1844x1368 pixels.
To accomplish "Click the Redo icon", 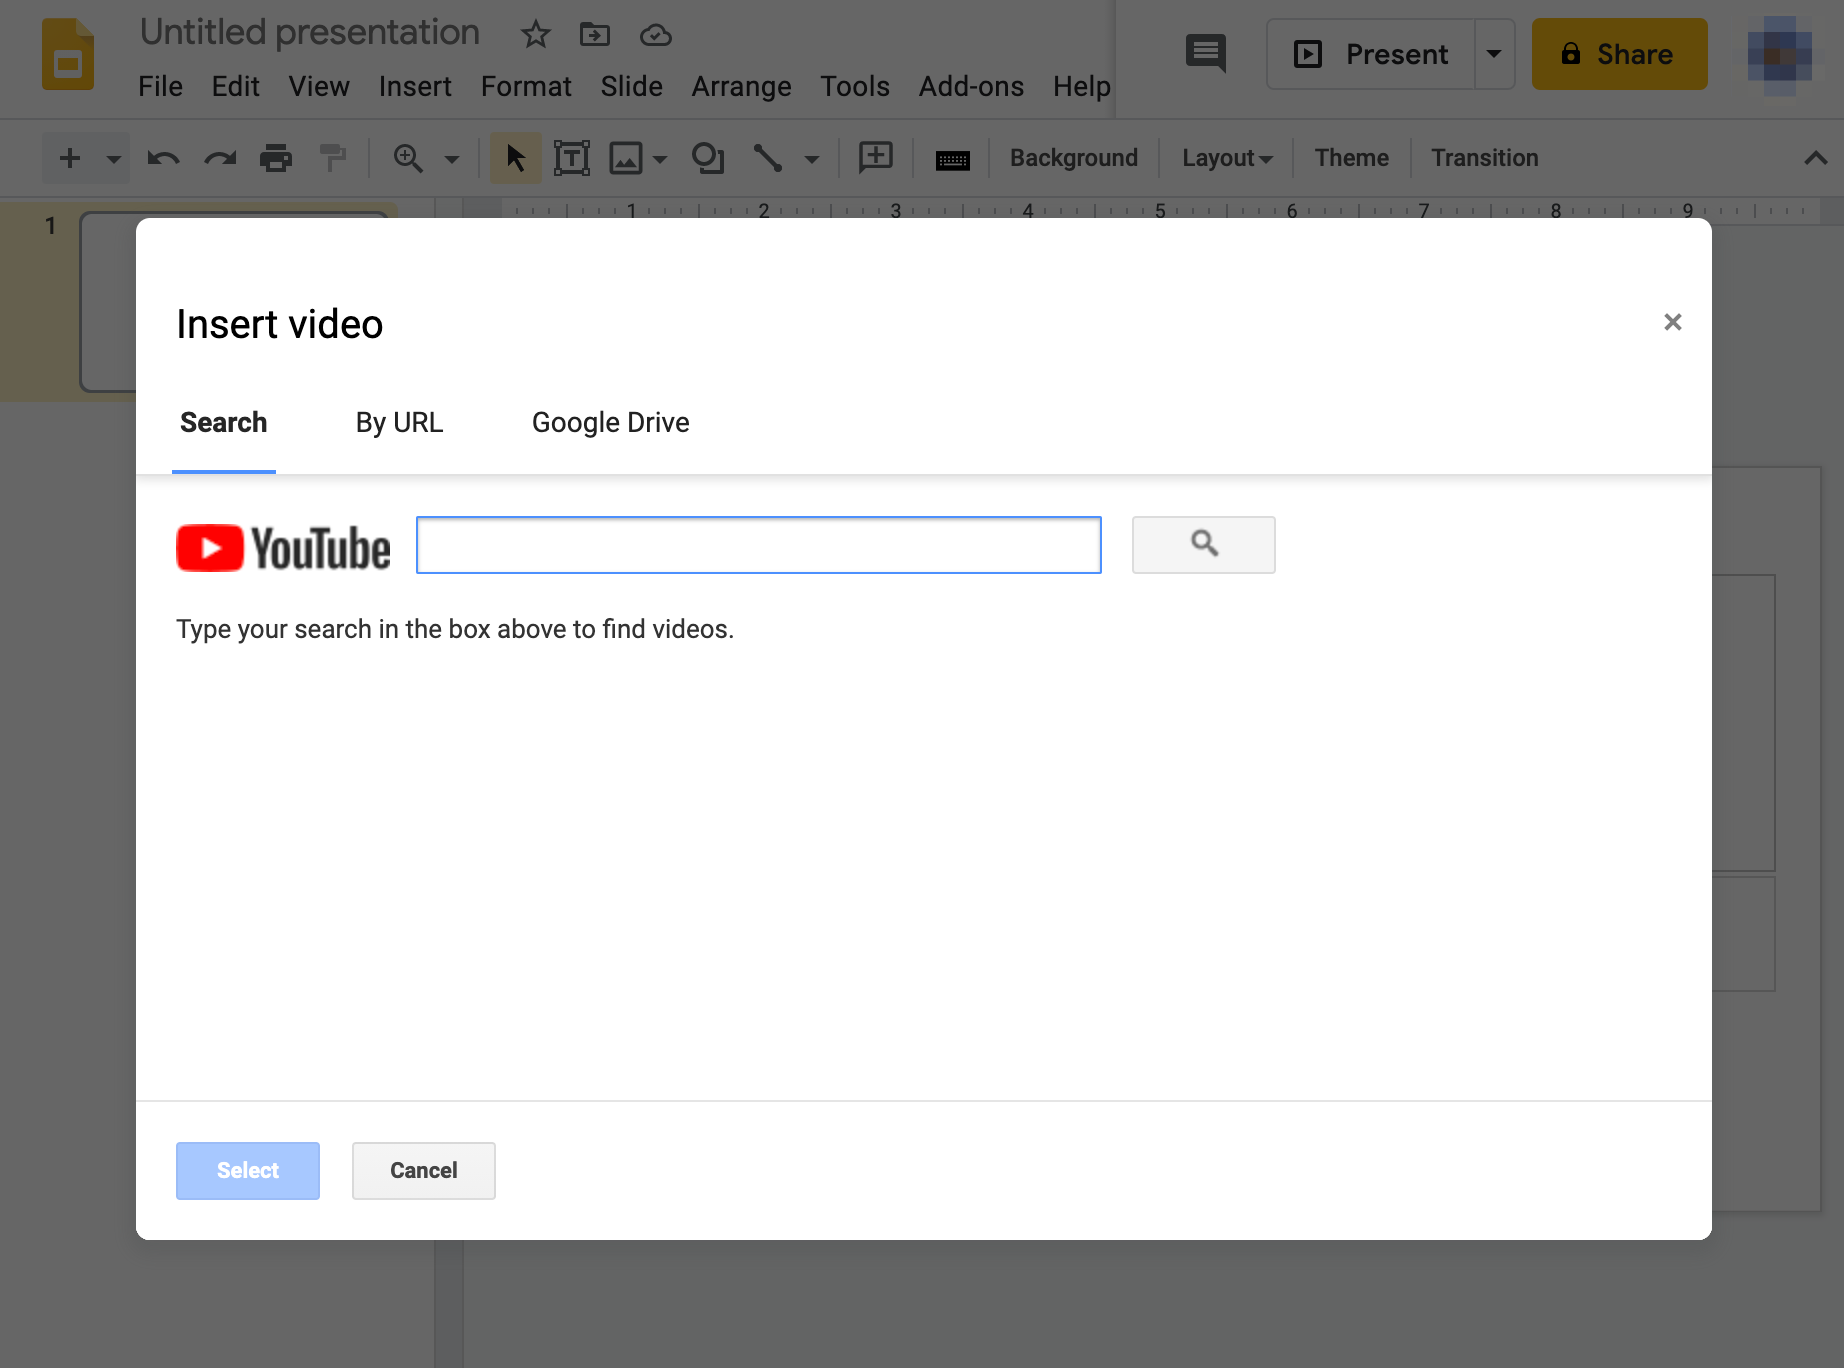I will 220,158.
